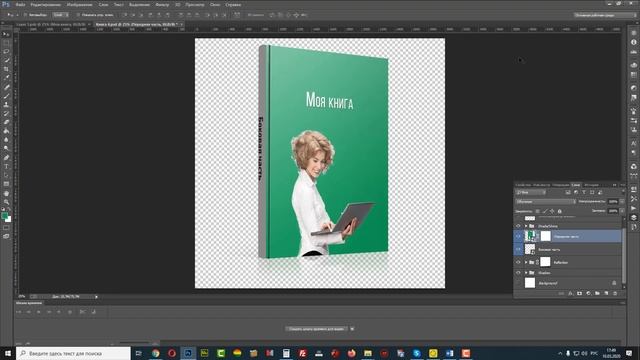The width and height of the screenshot is (640, 360).
Task: Filter layers by pixel layer icon
Action: pyautogui.click(x=568, y=192)
